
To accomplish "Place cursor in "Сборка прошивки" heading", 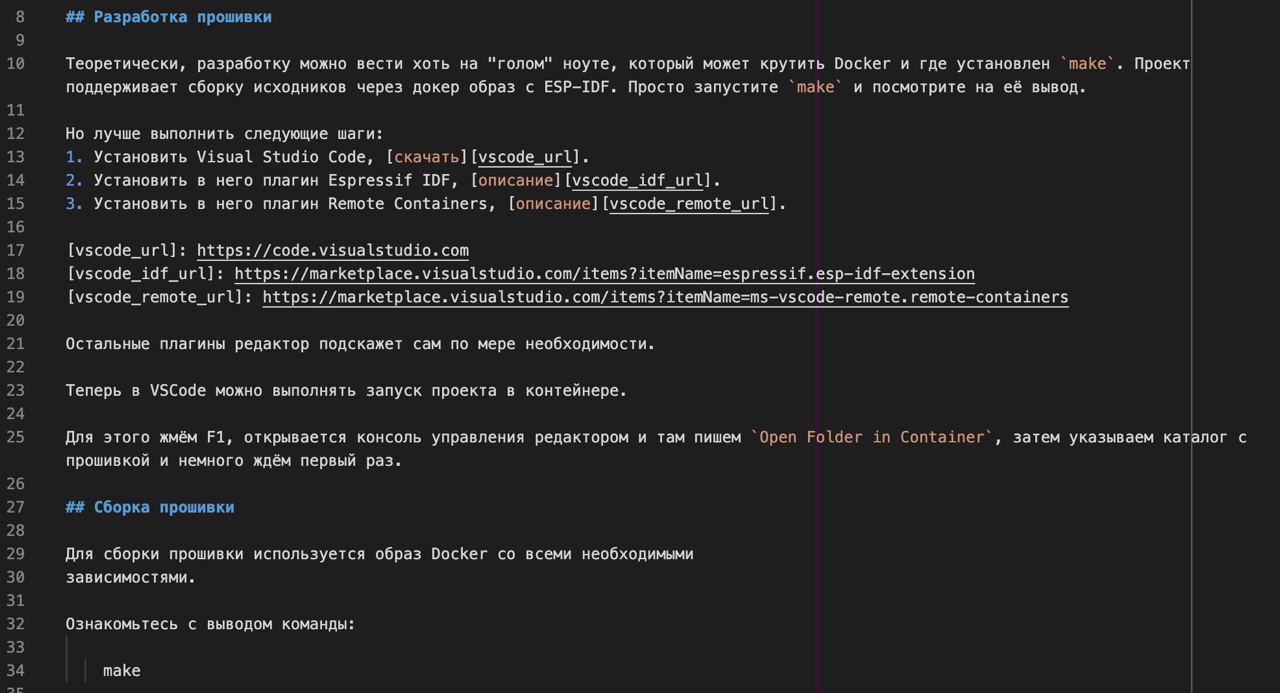I will coord(164,507).
